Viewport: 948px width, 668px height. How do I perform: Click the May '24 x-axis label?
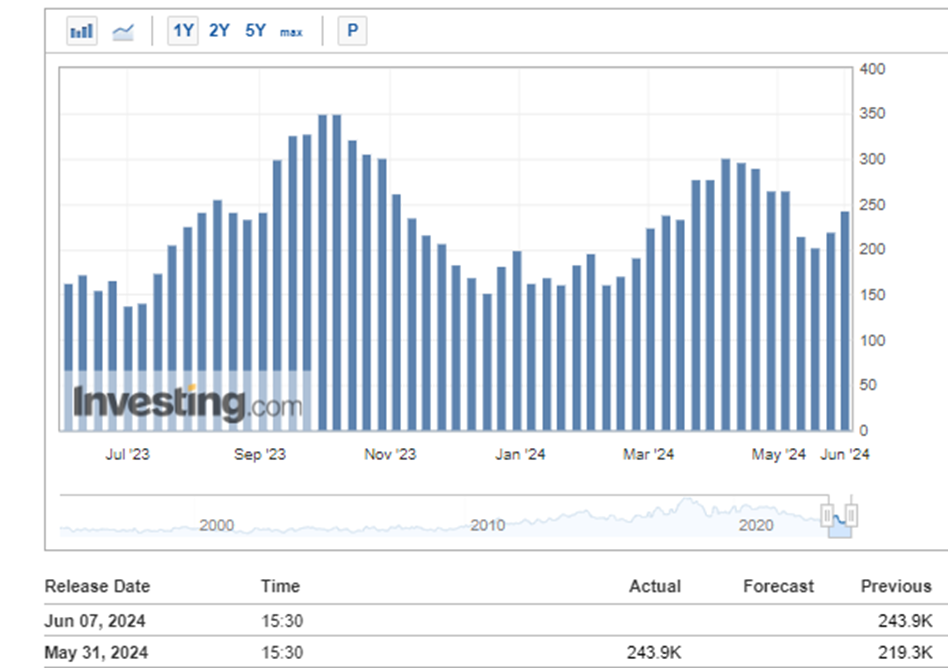click(x=778, y=454)
